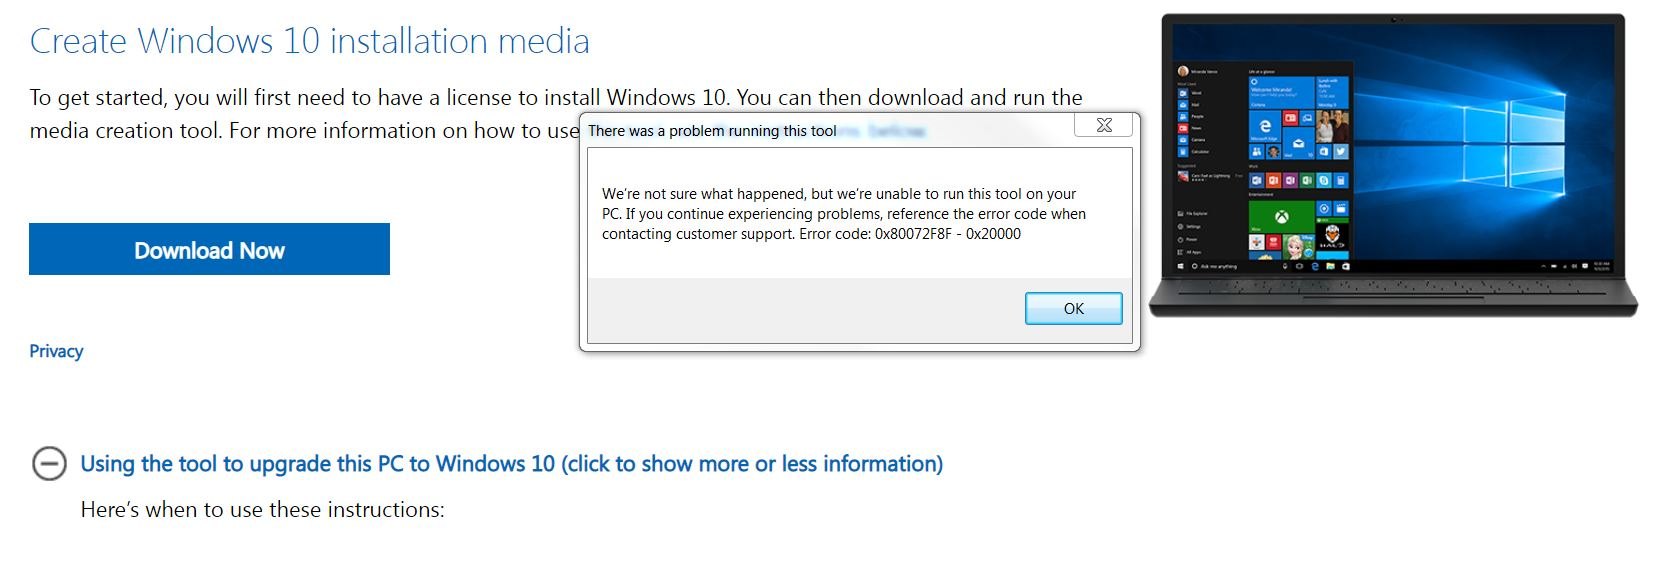Click the Start button in the laptop taskbar
The image size is (1666, 585).
(x=1181, y=266)
